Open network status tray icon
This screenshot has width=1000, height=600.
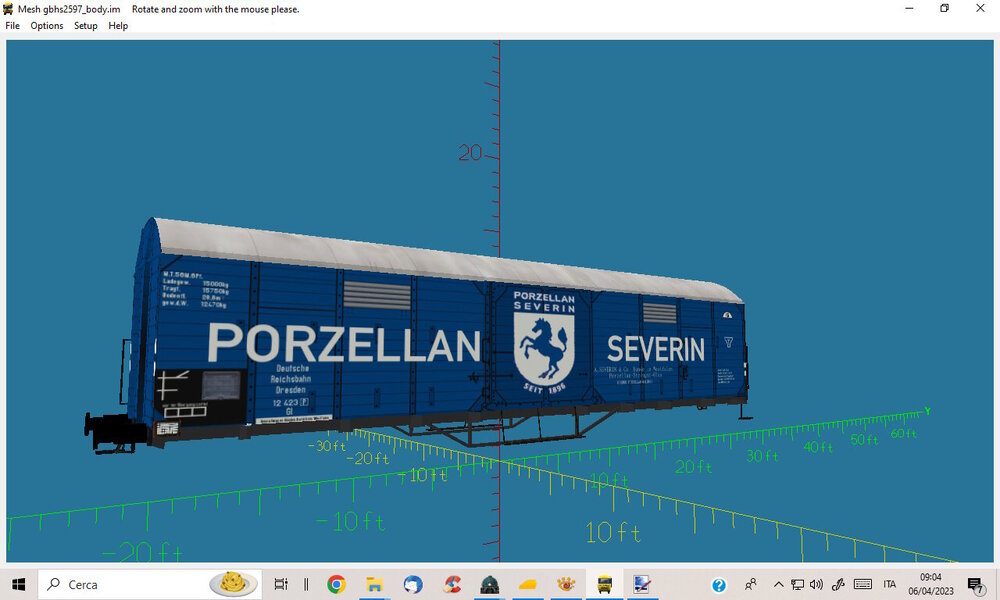[x=797, y=584]
